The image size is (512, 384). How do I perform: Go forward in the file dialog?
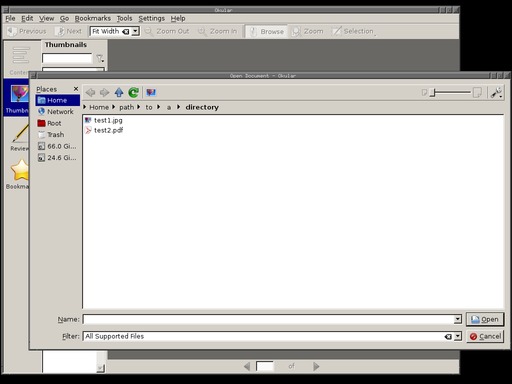(104, 92)
